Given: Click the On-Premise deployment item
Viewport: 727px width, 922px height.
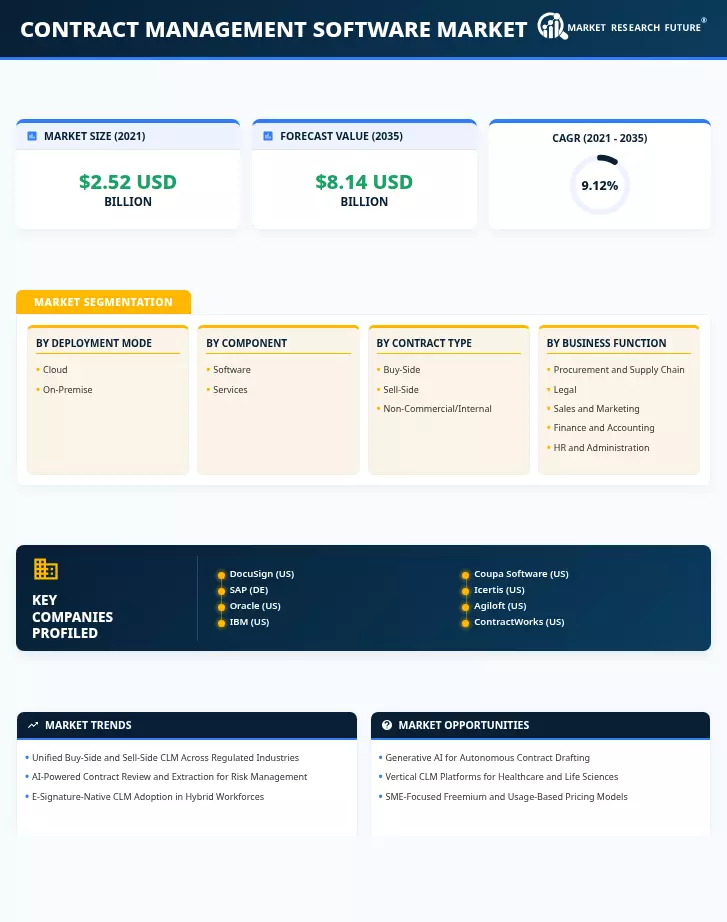Looking at the screenshot, I should point(67,390).
